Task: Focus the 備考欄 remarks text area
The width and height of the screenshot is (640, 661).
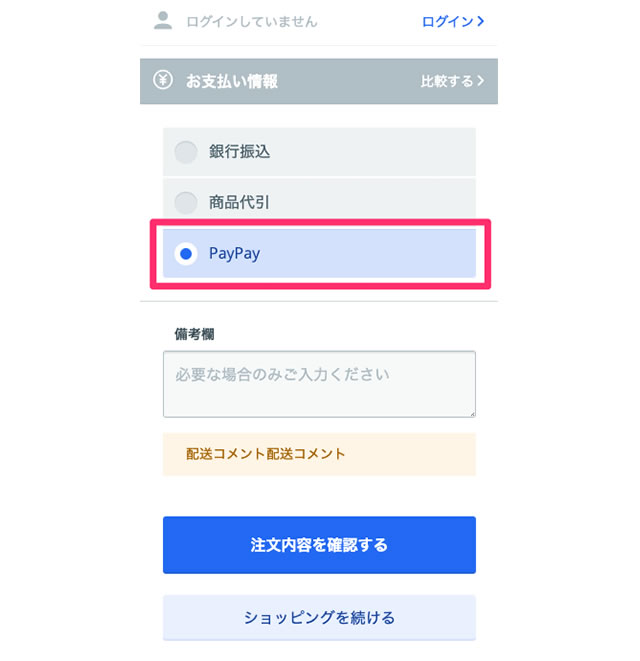Action: [319, 384]
